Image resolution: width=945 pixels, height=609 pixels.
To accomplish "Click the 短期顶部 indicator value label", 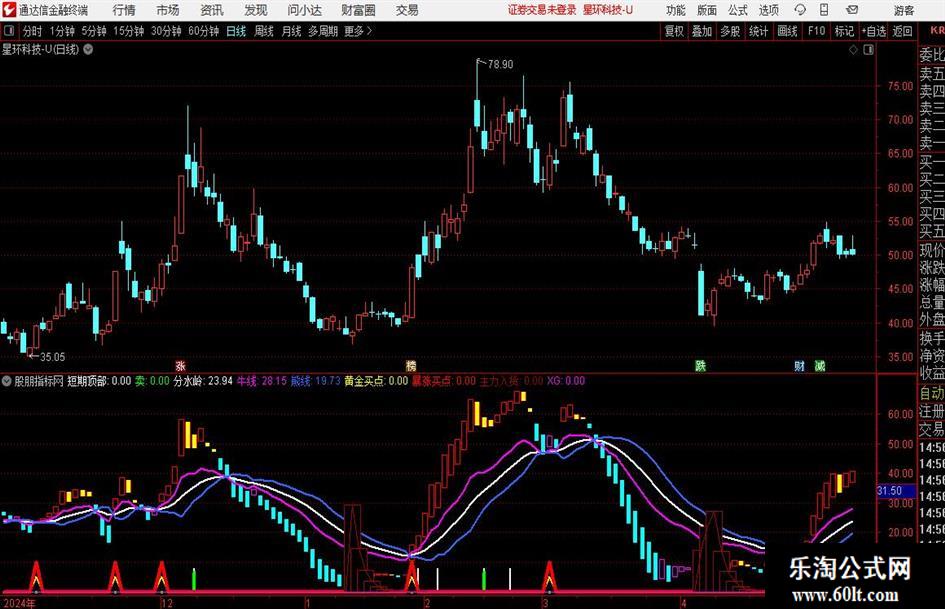I will pos(99,381).
